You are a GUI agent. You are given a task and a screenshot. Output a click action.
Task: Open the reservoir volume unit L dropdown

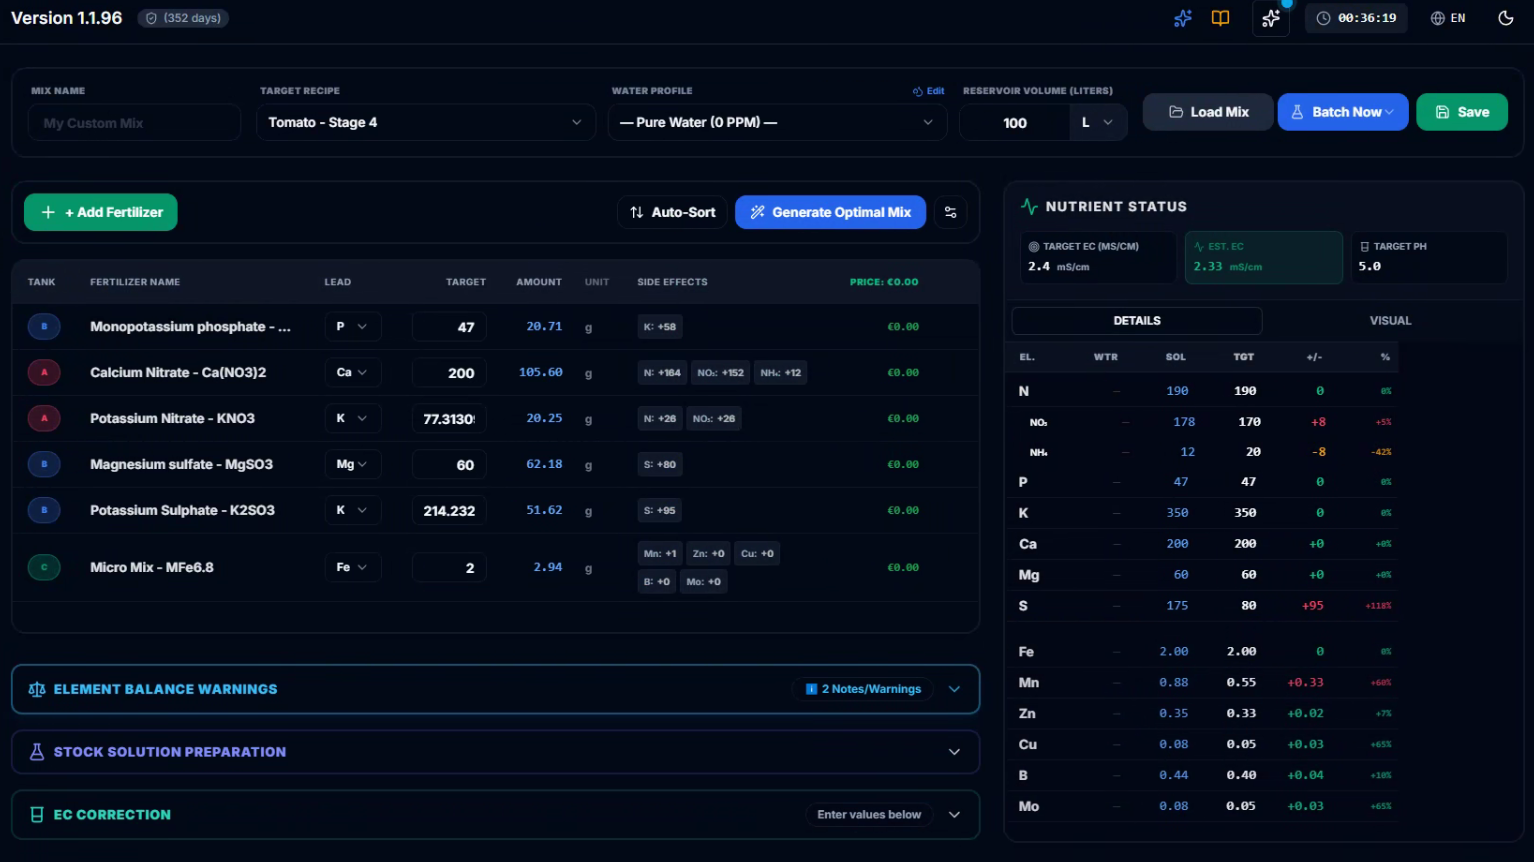(x=1097, y=122)
